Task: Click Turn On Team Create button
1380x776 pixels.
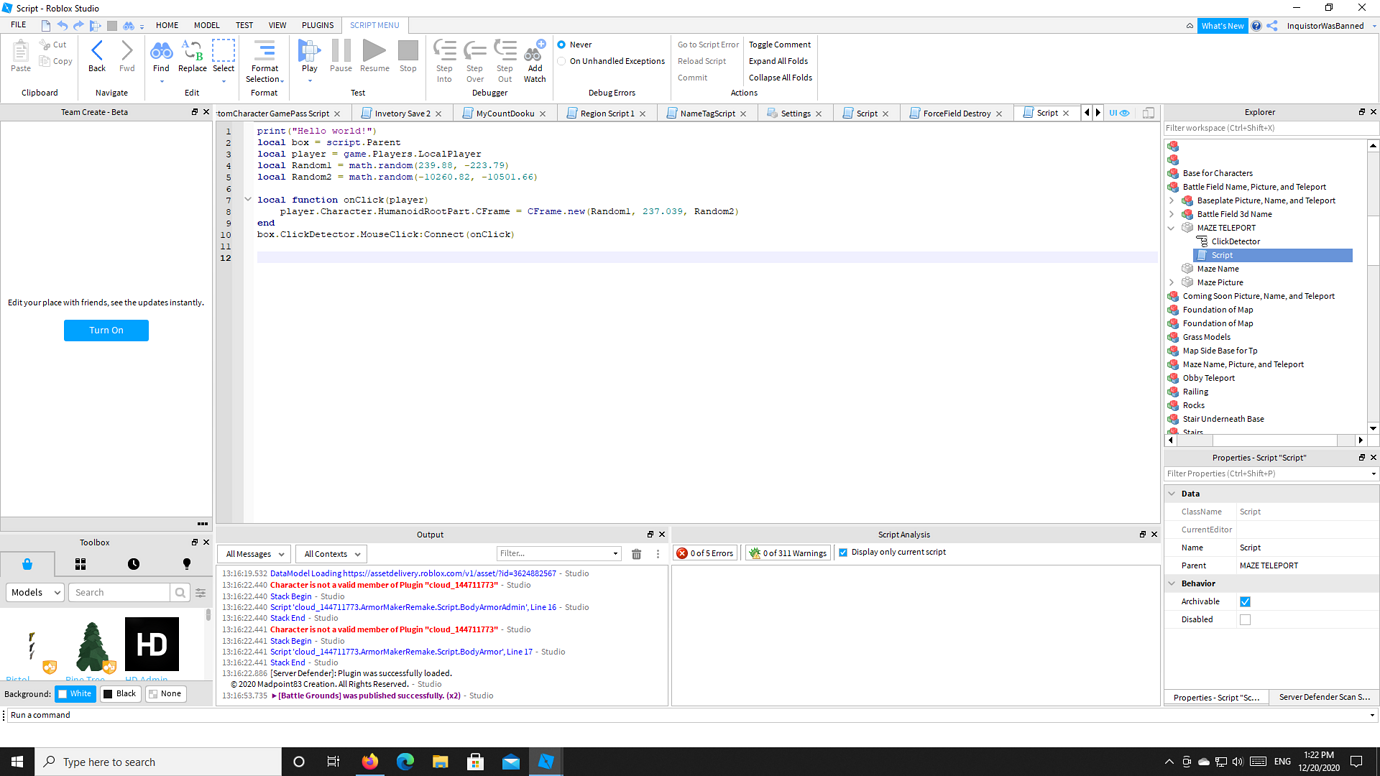Action: coord(106,330)
